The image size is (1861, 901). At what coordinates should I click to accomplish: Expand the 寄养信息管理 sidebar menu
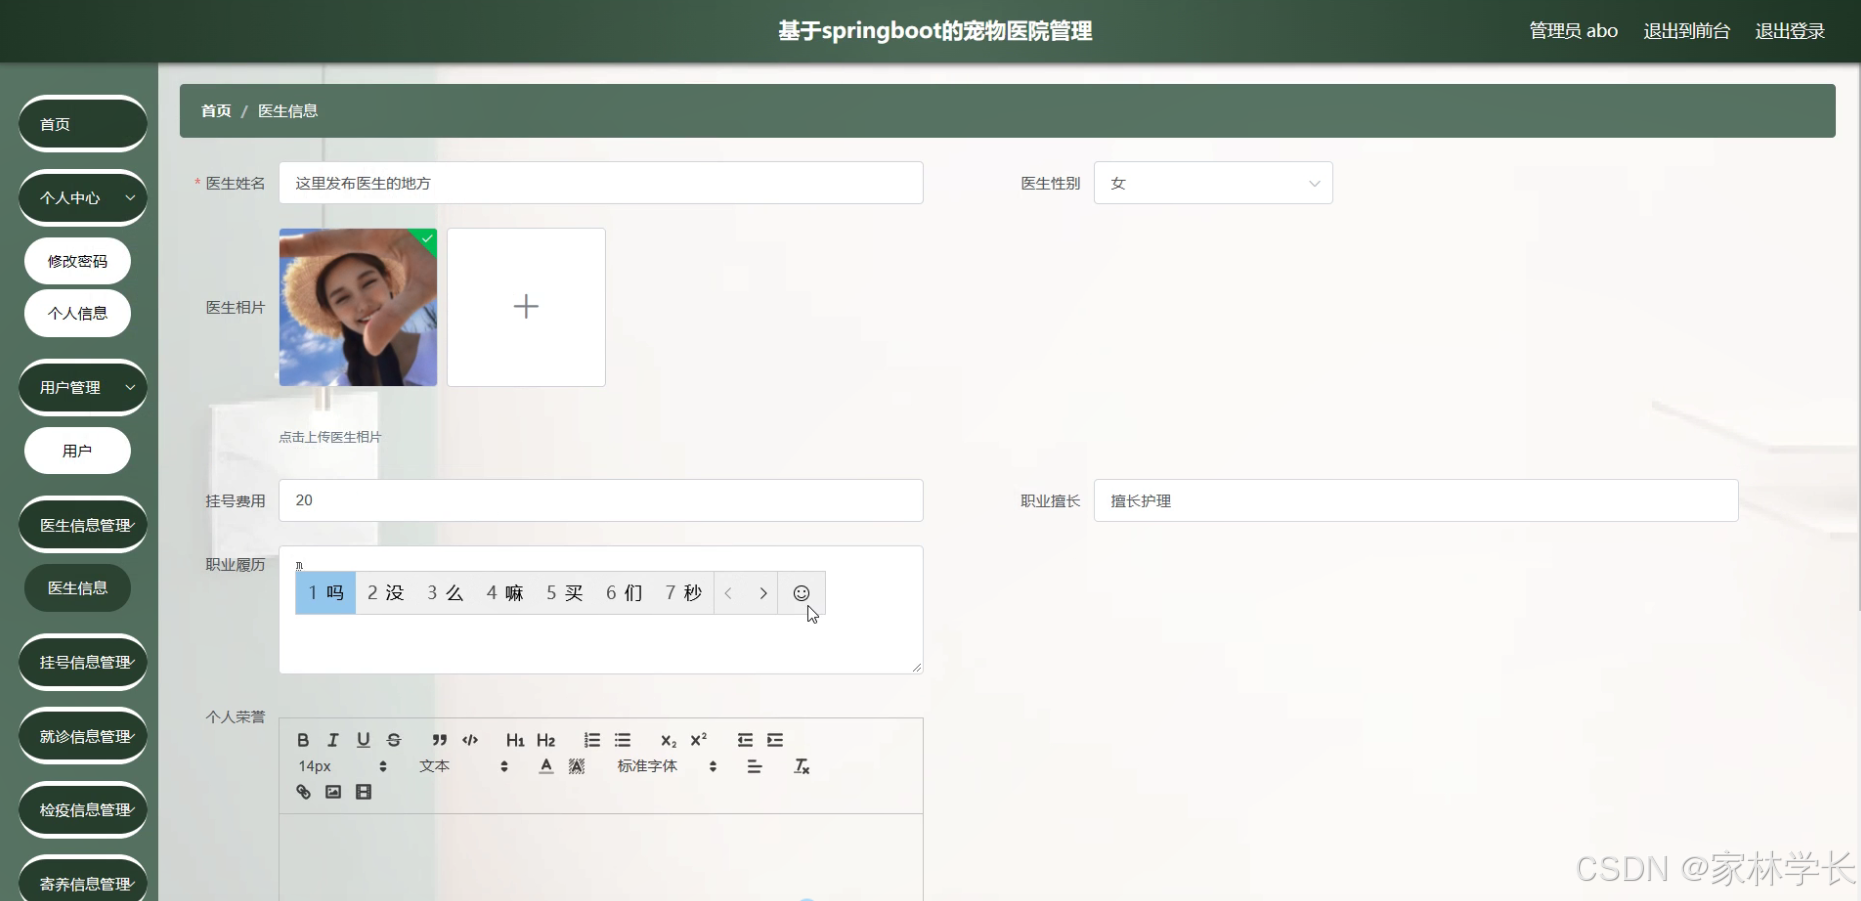(83, 882)
